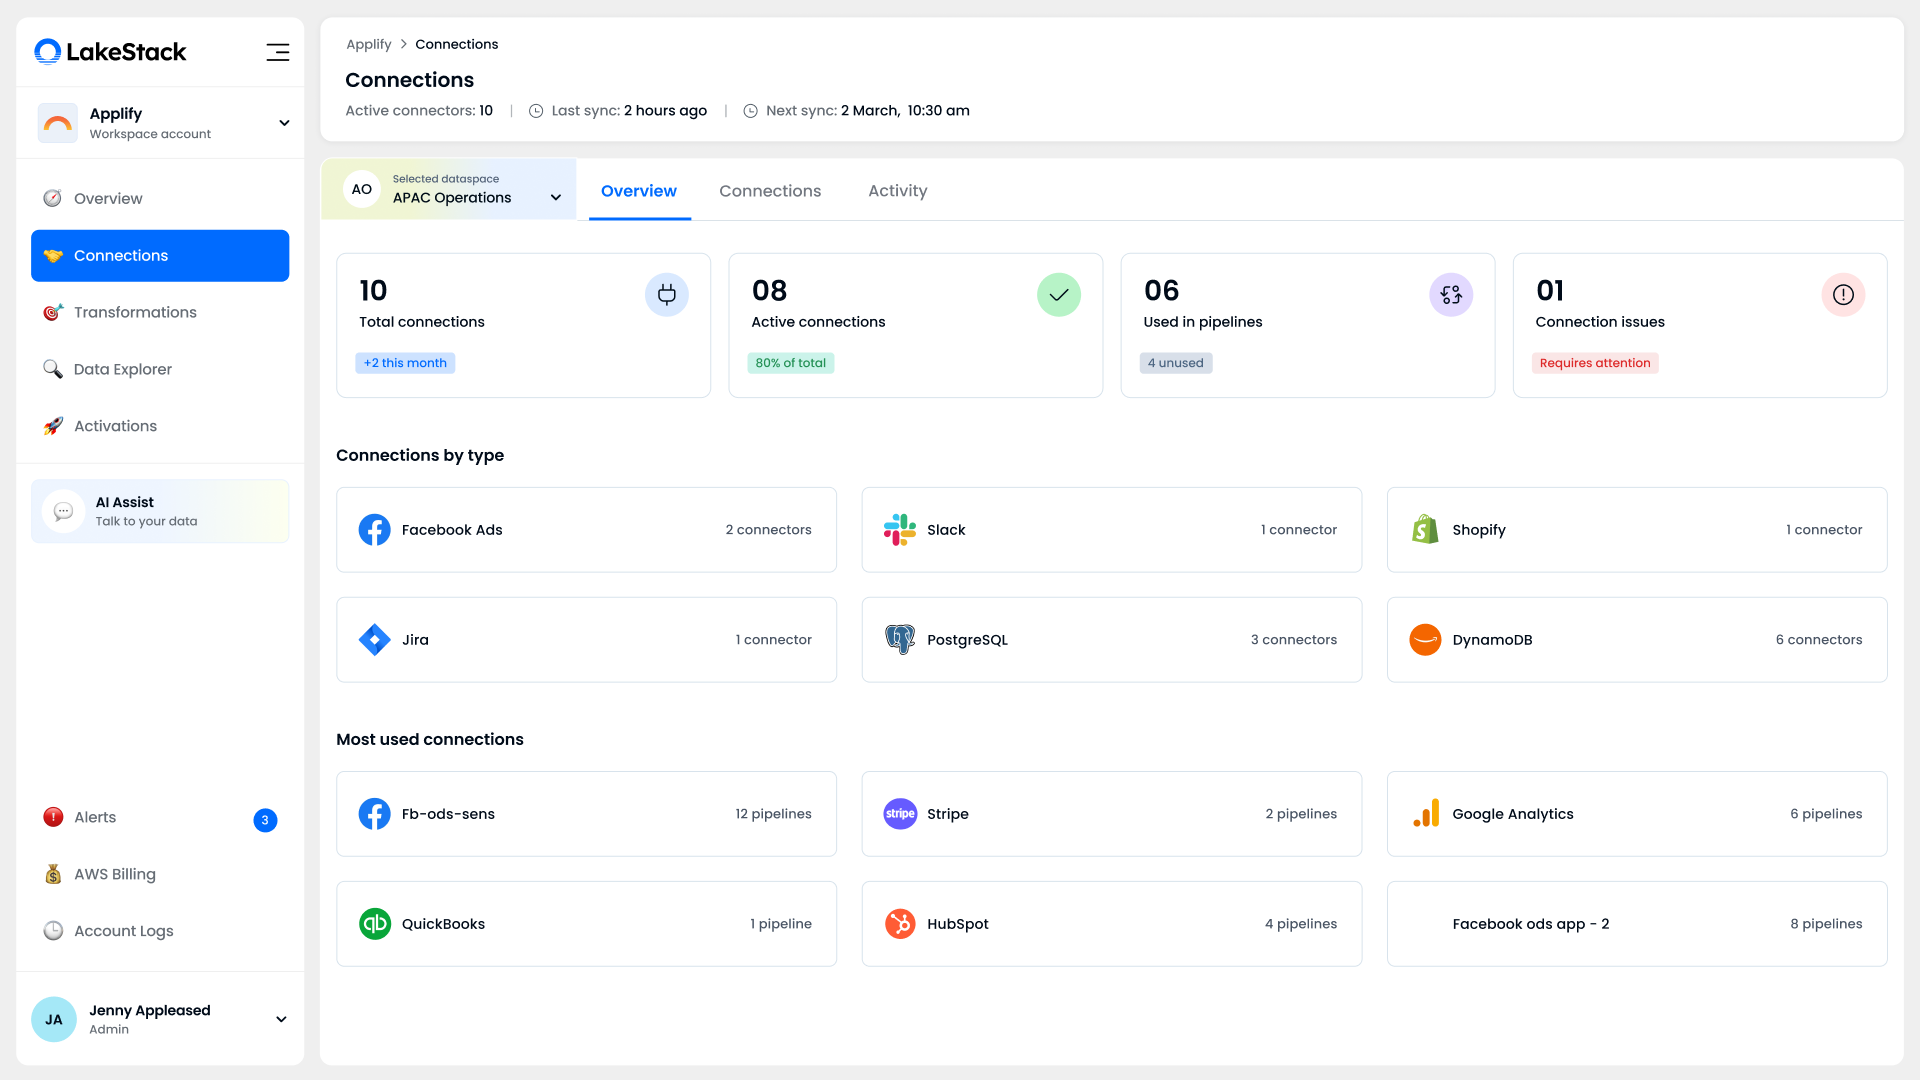The image size is (1920, 1080).
Task: Open Transformations in the sidebar
Action: coord(135,312)
